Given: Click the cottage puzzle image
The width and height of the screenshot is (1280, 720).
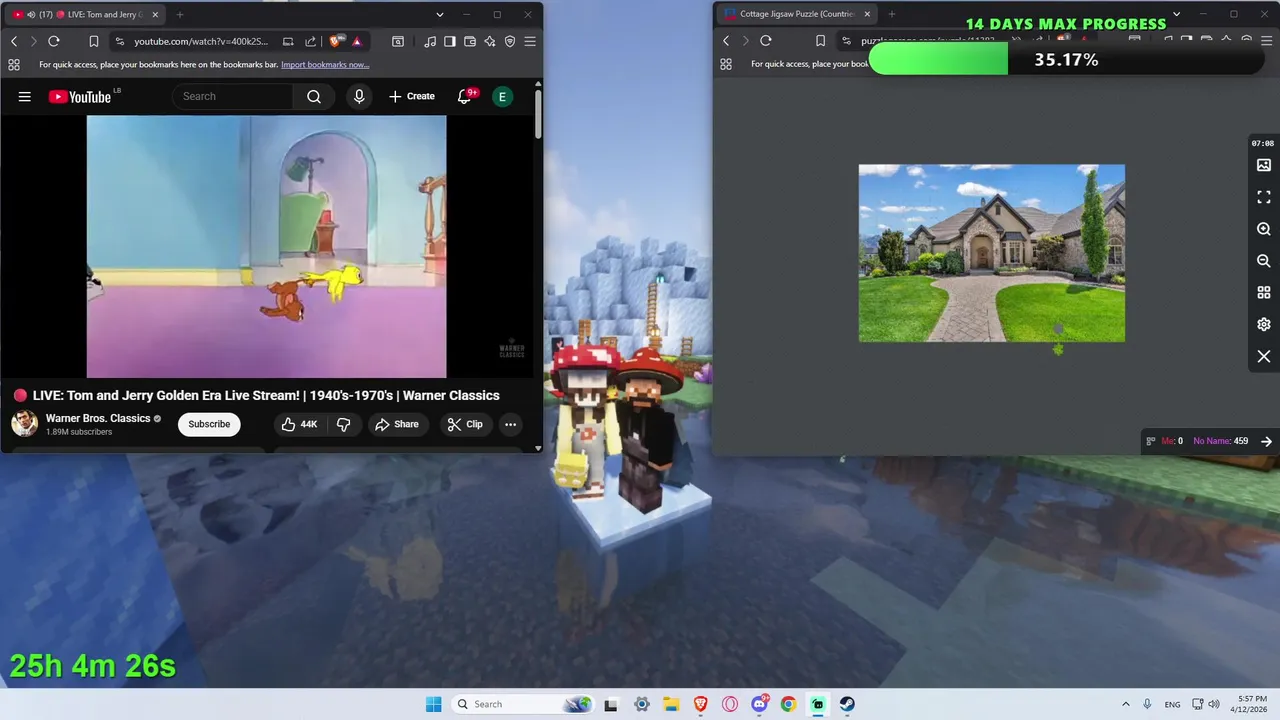Looking at the screenshot, I should [x=991, y=253].
